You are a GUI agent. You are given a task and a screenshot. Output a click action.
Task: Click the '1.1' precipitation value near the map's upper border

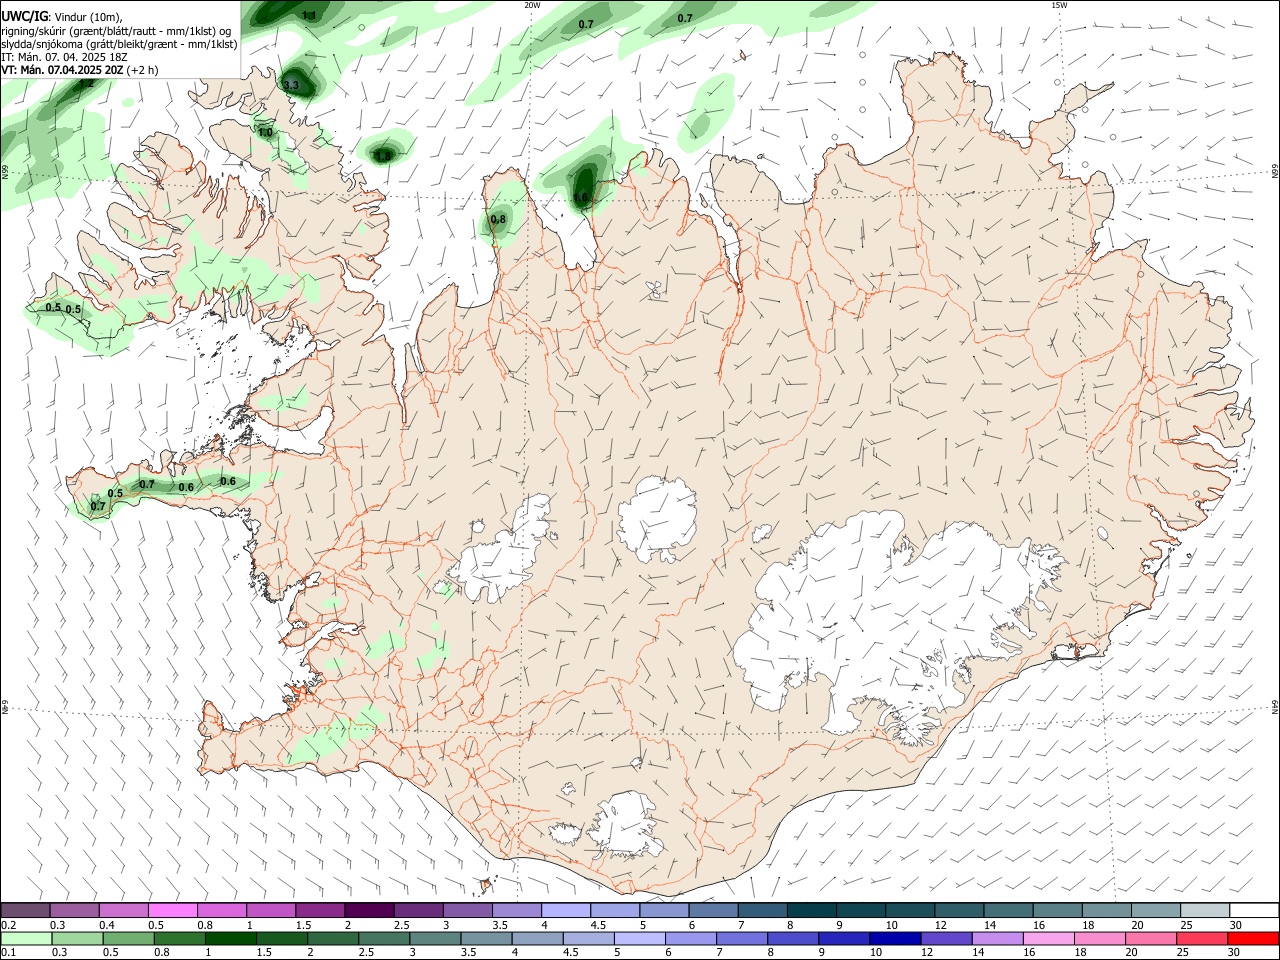tap(309, 15)
